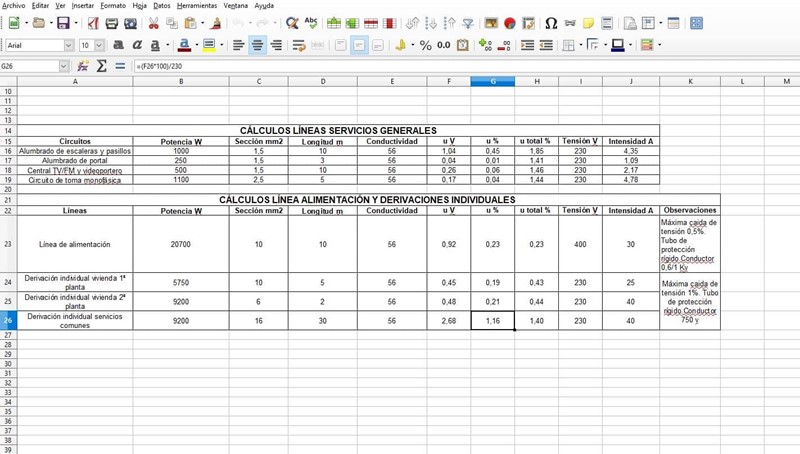Toggle vertical Align Top
The width and height of the screenshot is (800, 454).
(340, 45)
